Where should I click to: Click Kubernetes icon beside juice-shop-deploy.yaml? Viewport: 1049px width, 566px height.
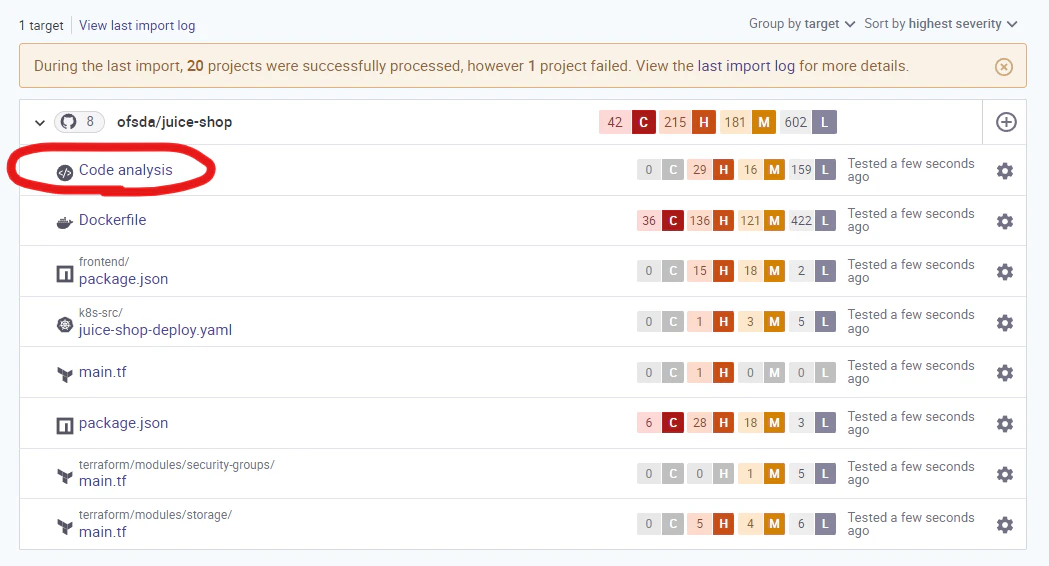pyautogui.click(x=64, y=325)
